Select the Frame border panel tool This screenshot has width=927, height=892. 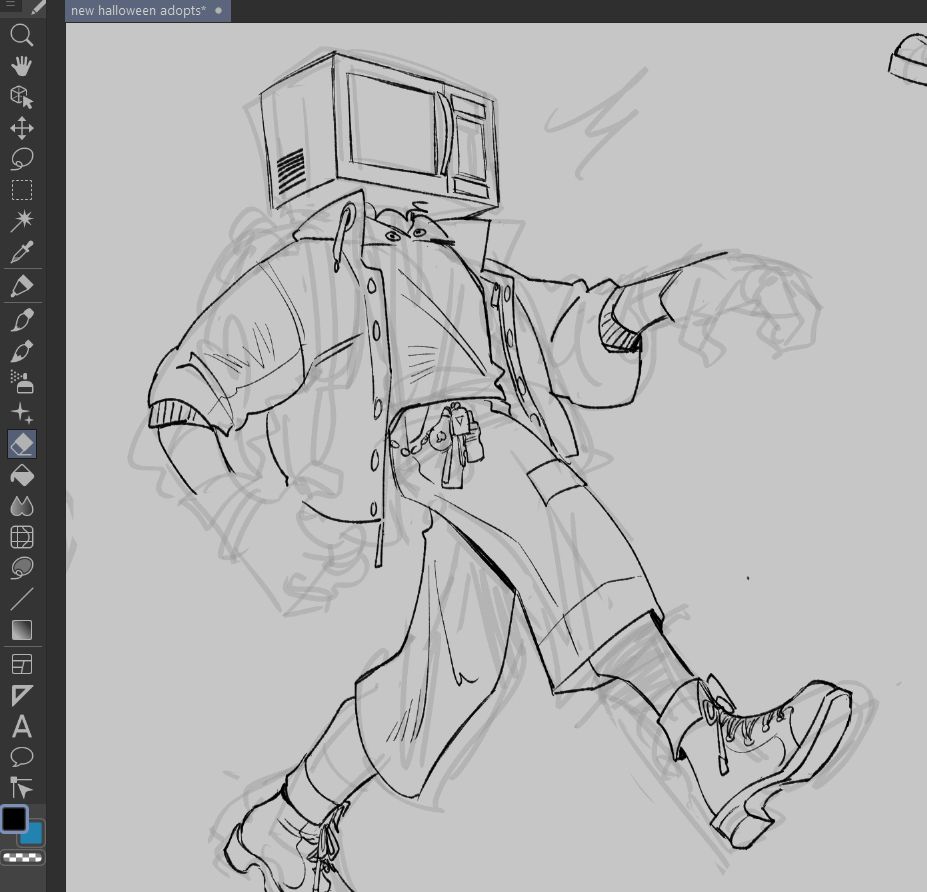tap(22, 664)
